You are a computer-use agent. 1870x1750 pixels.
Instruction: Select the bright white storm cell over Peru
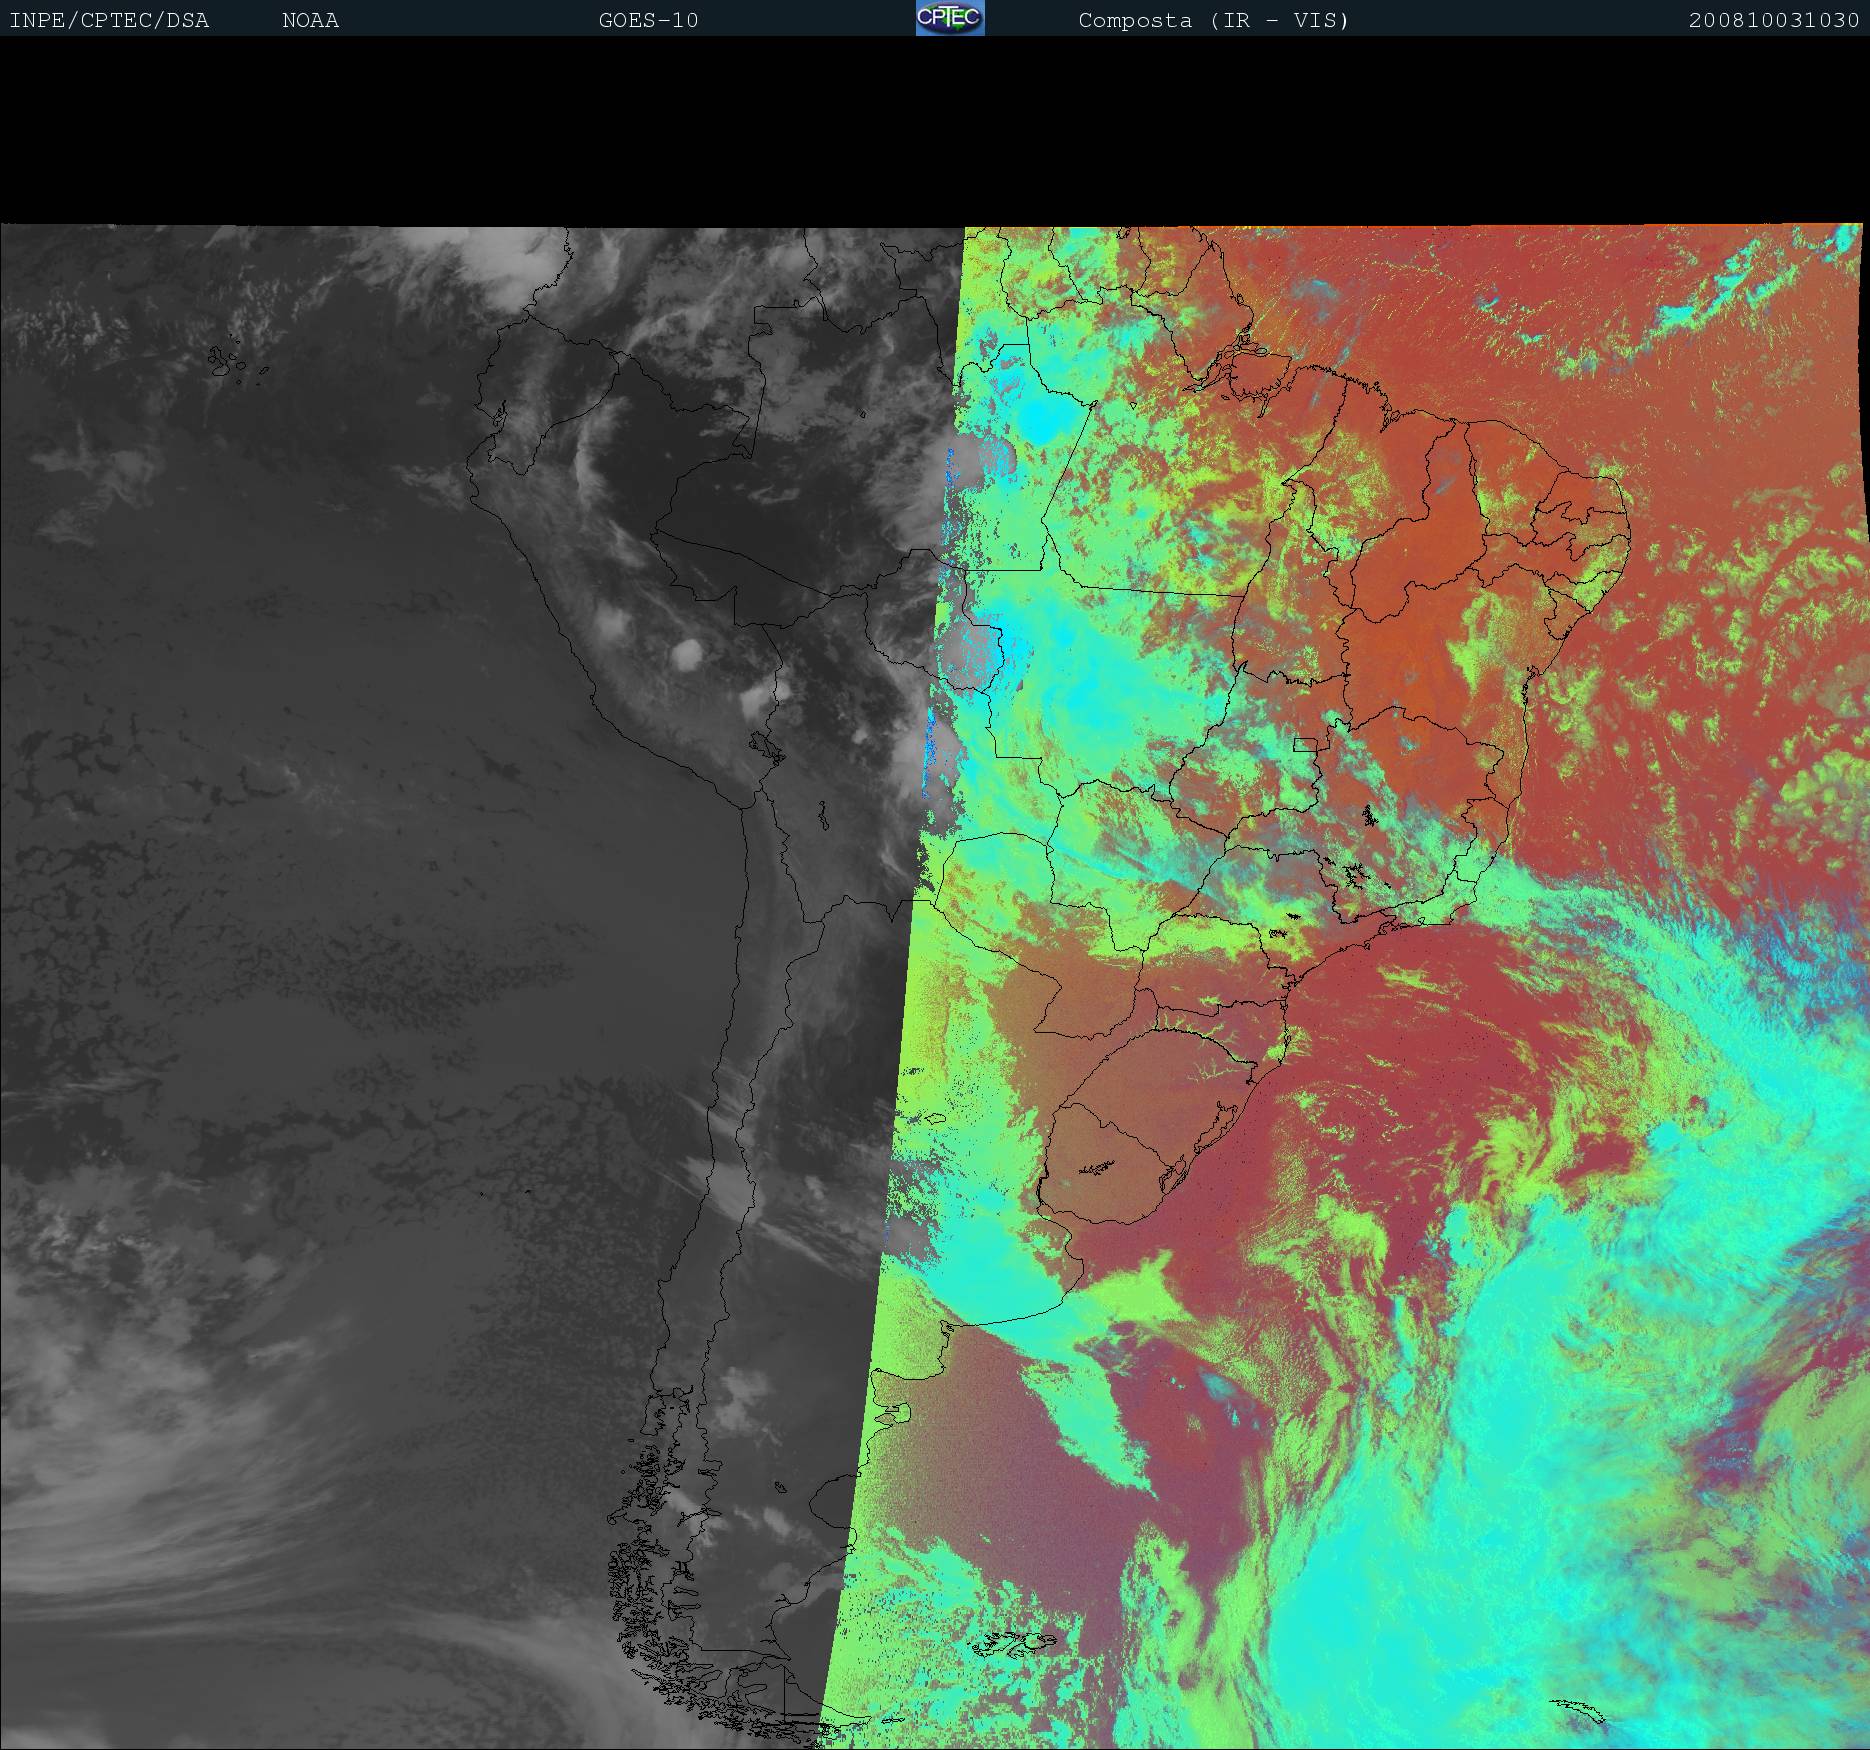click(686, 655)
